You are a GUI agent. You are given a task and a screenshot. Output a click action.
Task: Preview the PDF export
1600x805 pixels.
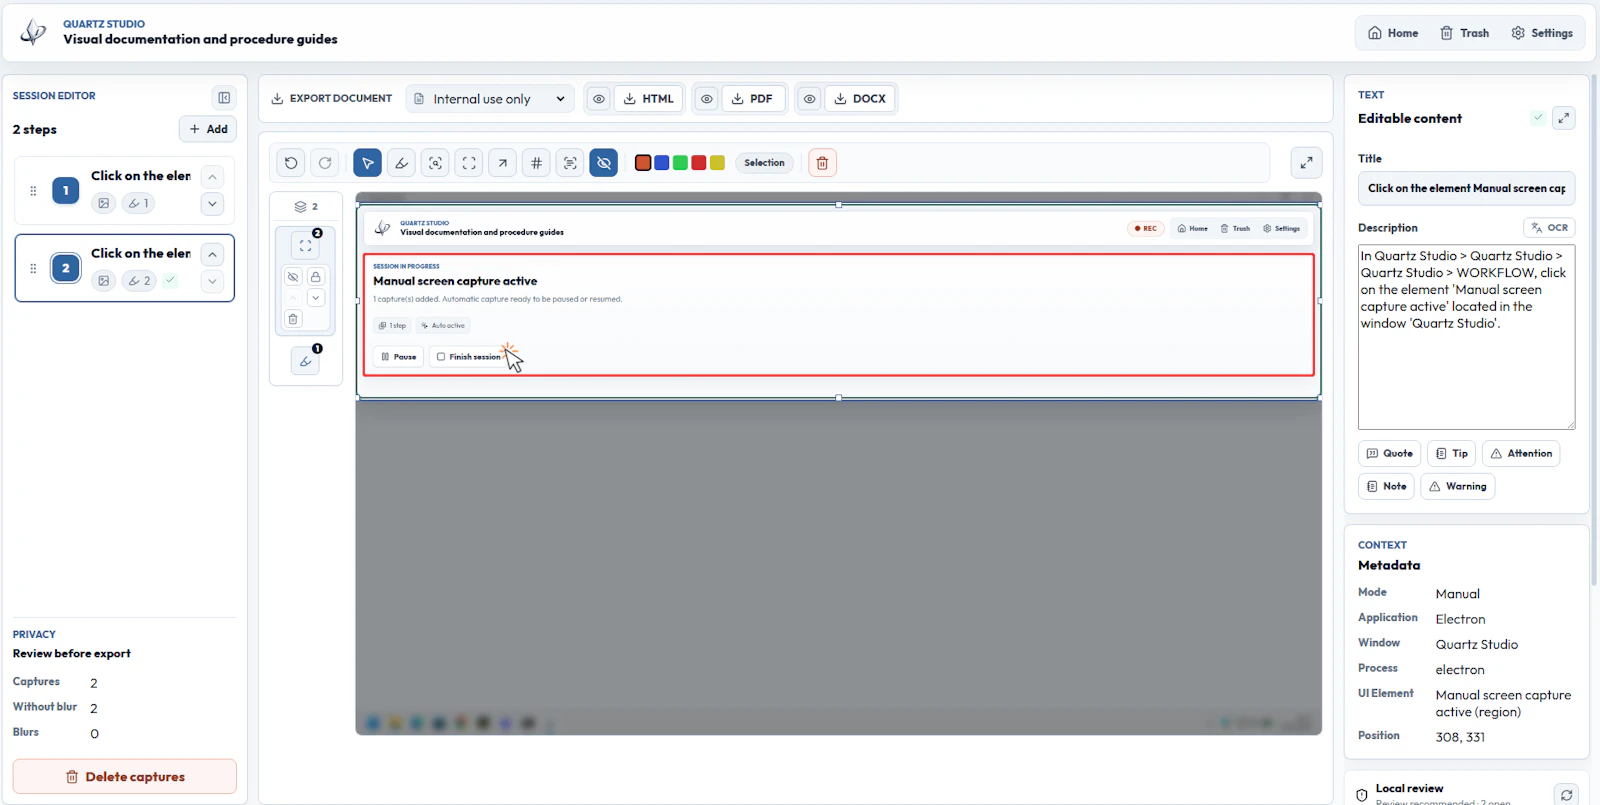(x=707, y=99)
